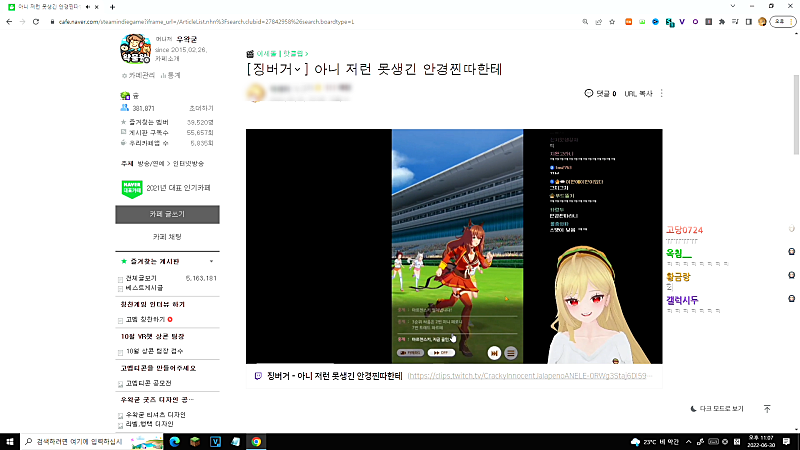Open the Windows notification center icon
The image size is (800, 450).
coord(786,442)
